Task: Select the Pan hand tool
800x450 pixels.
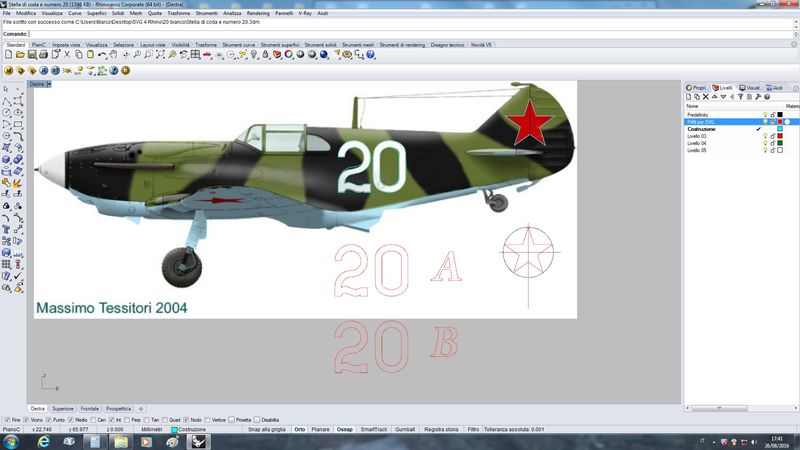Action: click(113, 55)
